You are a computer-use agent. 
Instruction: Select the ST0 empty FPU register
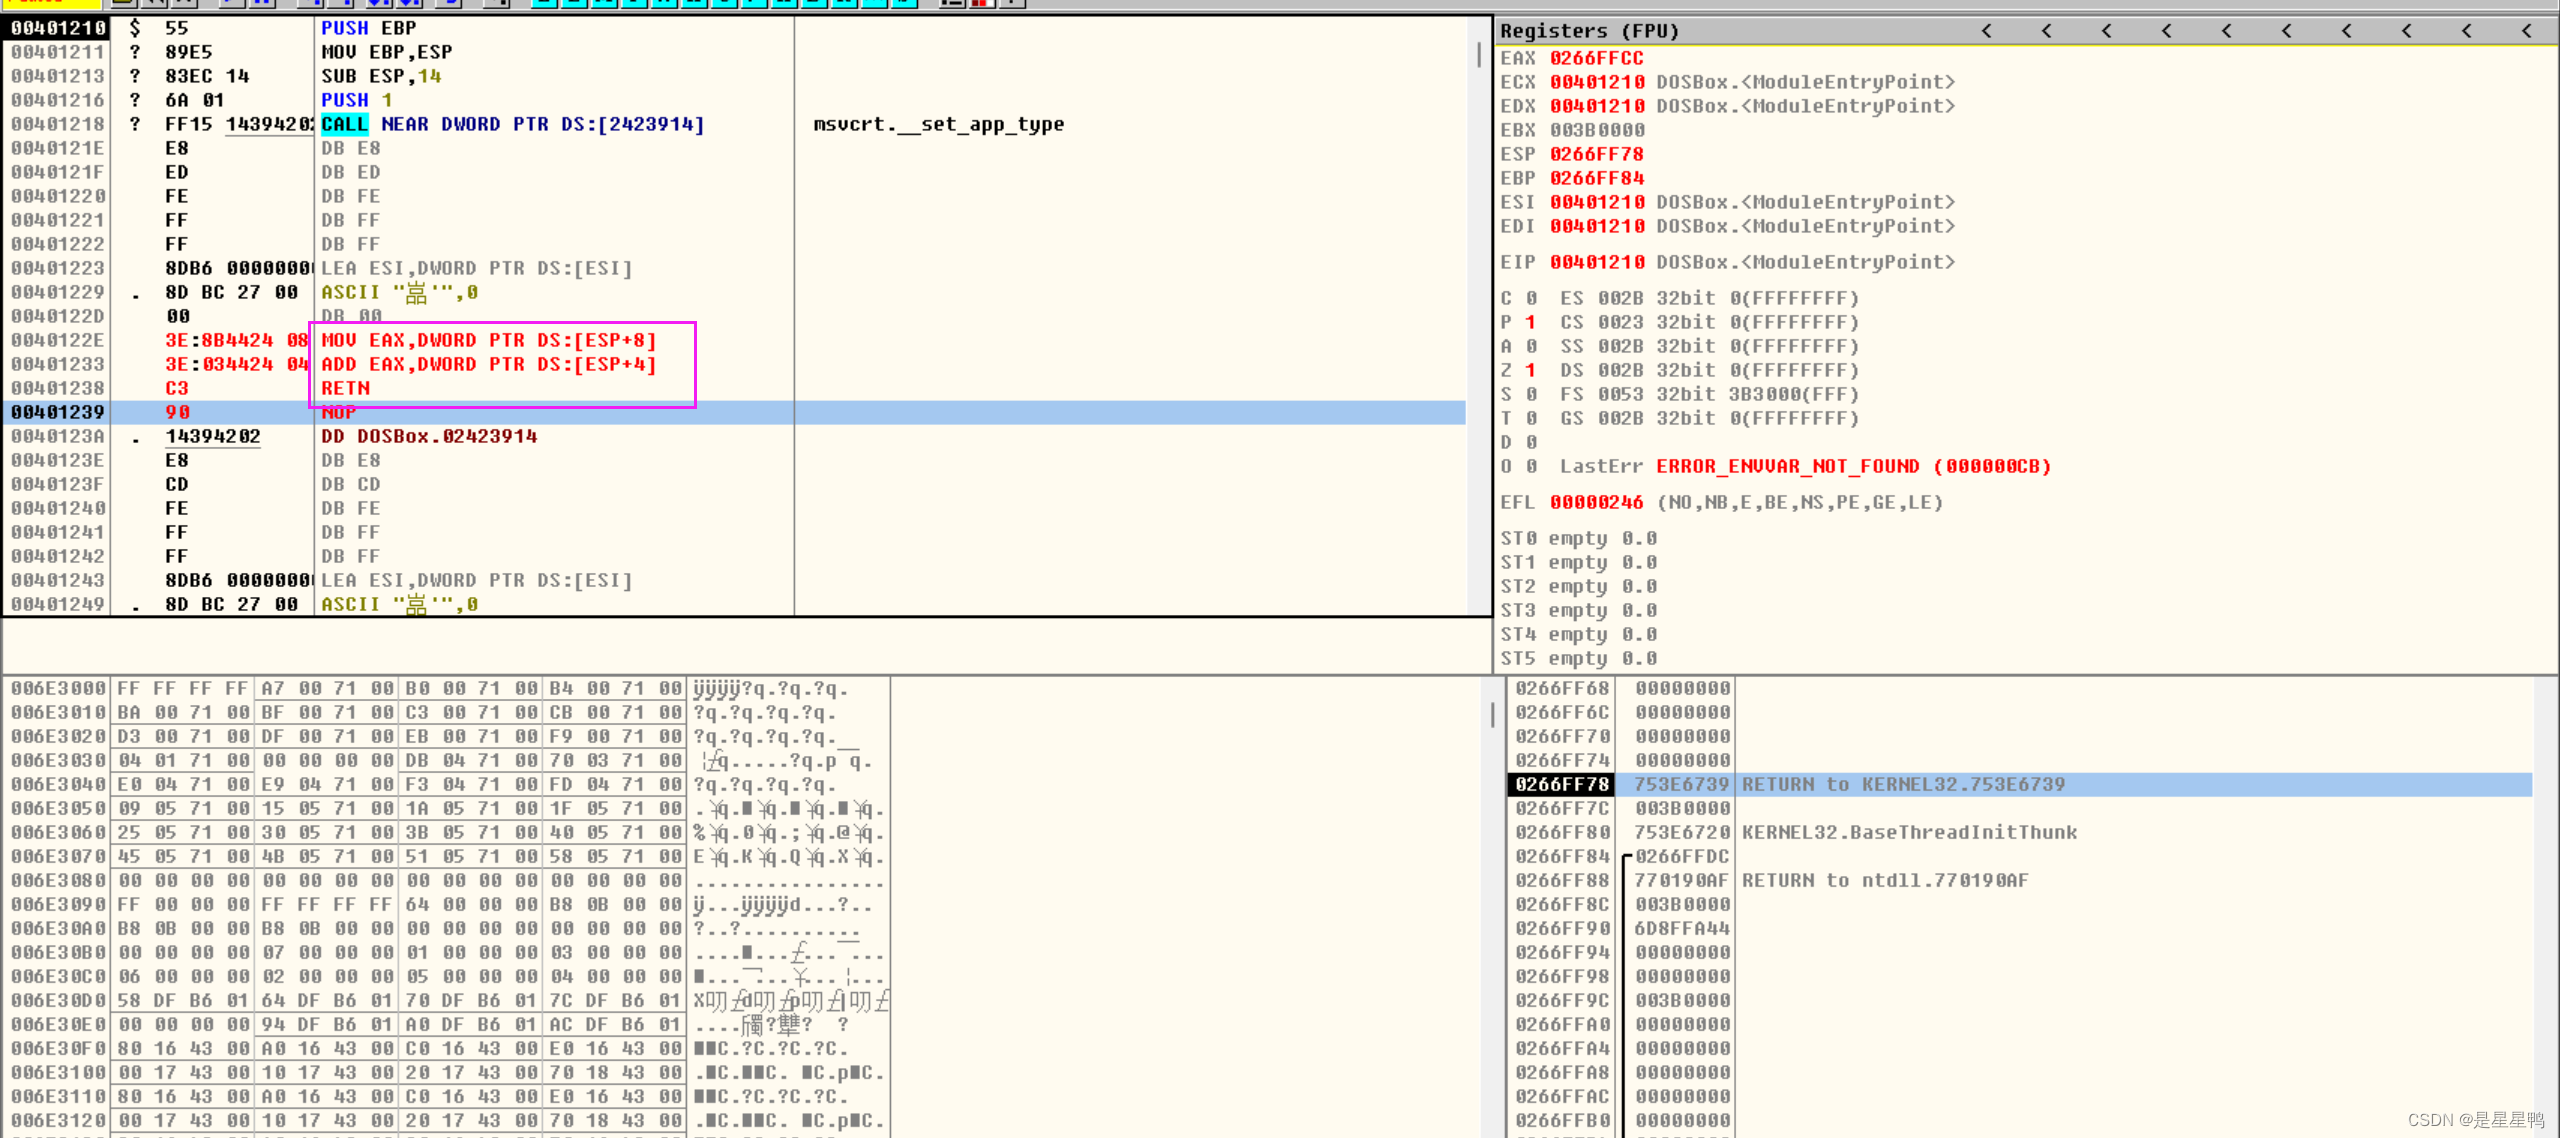tap(1578, 538)
